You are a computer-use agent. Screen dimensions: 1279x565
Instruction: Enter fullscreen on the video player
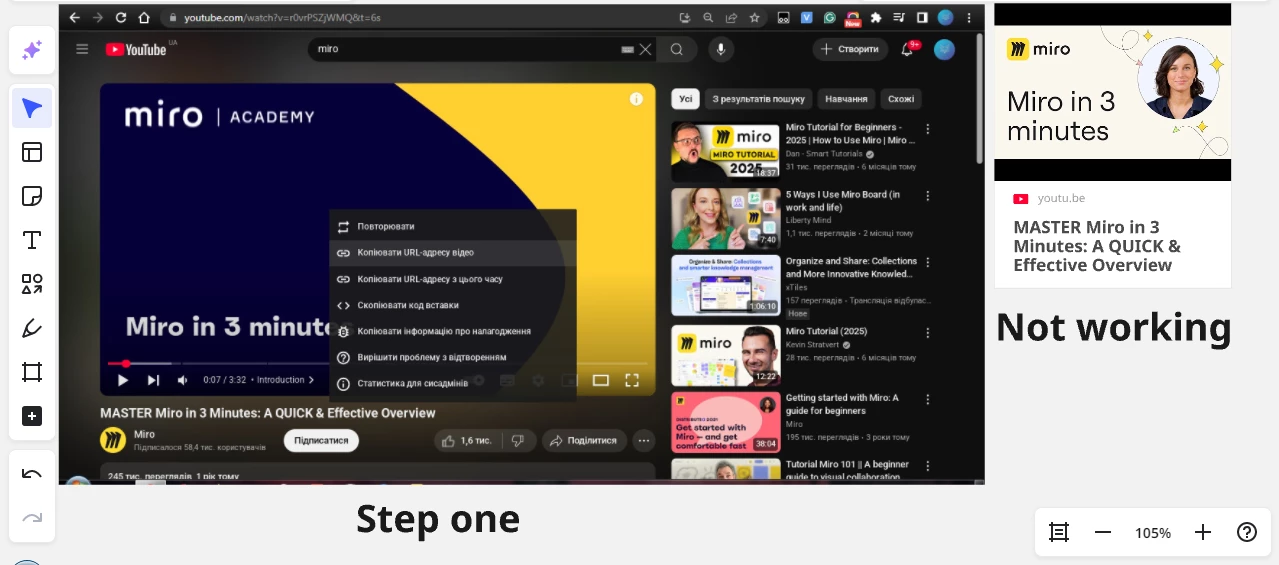(x=632, y=380)
